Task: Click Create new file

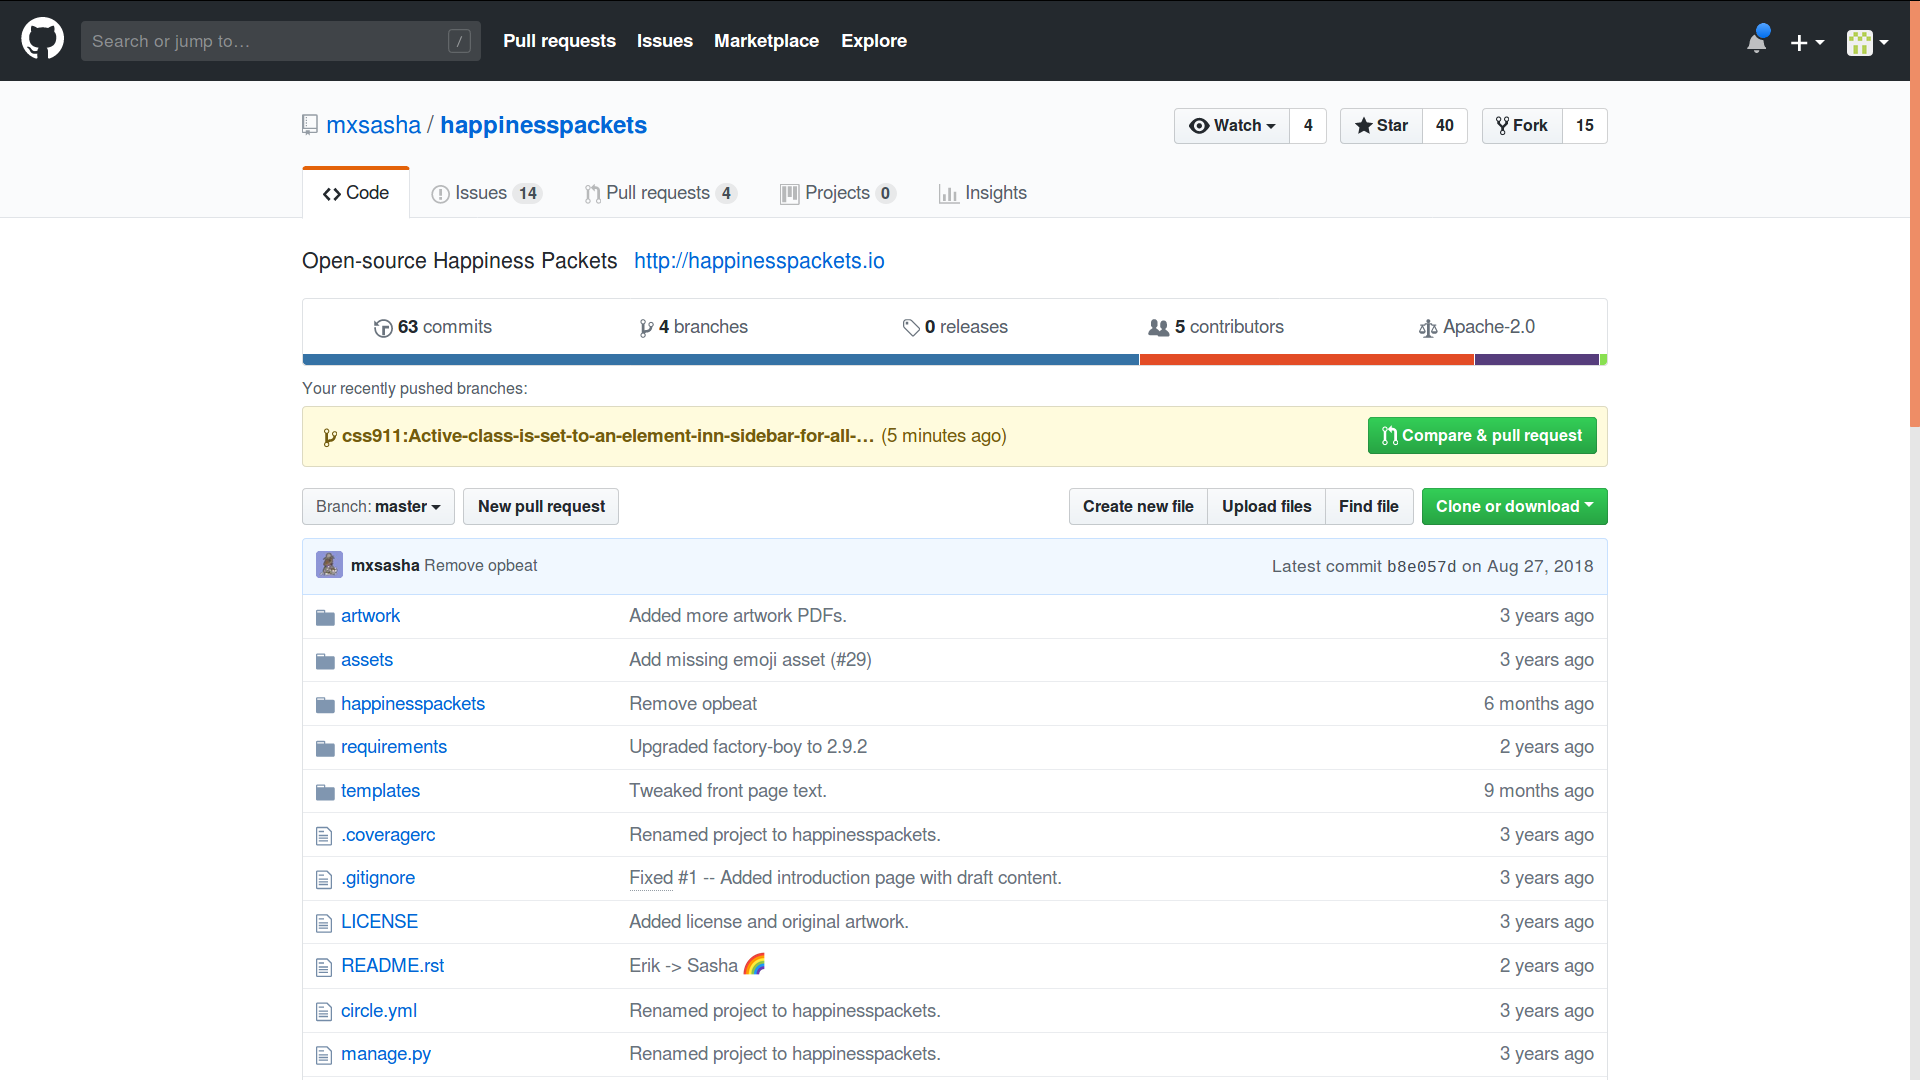Action: click(1138, 507)
